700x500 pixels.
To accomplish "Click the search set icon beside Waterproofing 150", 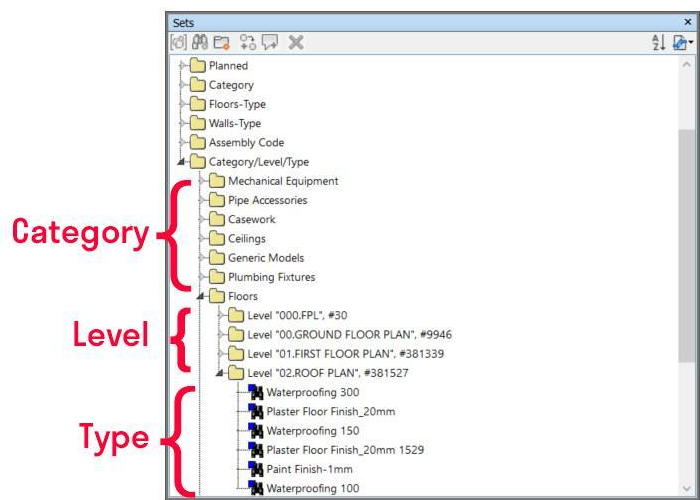I will (256, 430).
